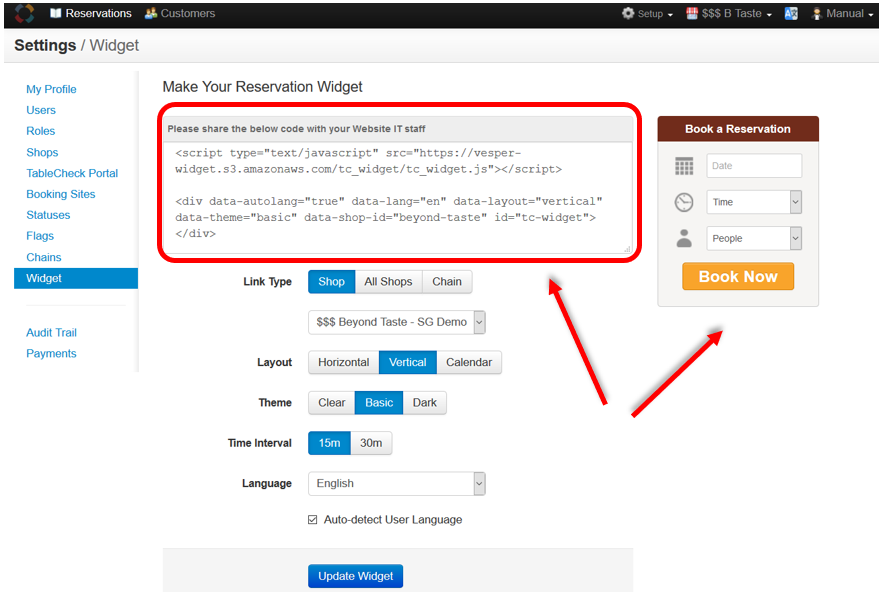Viewport: 884px width, 592px height.
Task: Expand the Manual user menu
Action: (842, 14)
